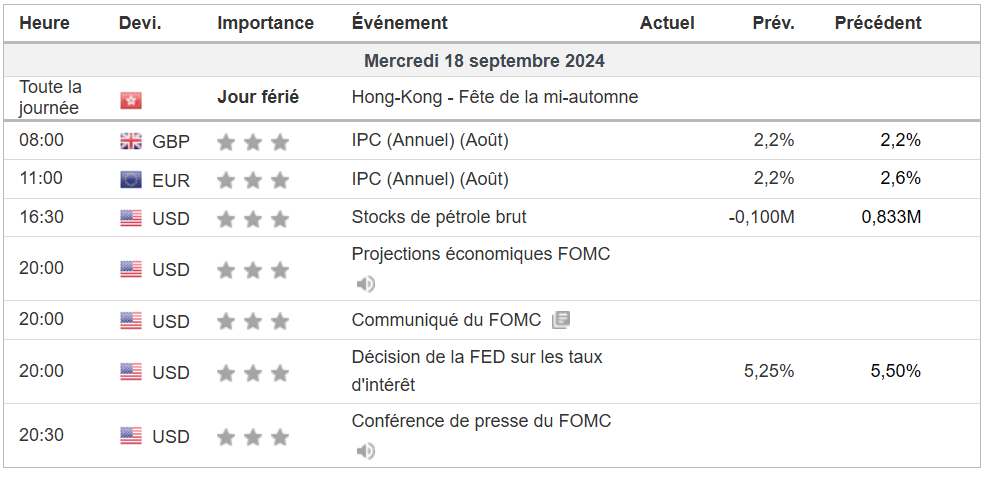Click US flag in the 20:30 row
Image resolution: width=998 pixels, height=479 pixels.
tap(131, 436)
